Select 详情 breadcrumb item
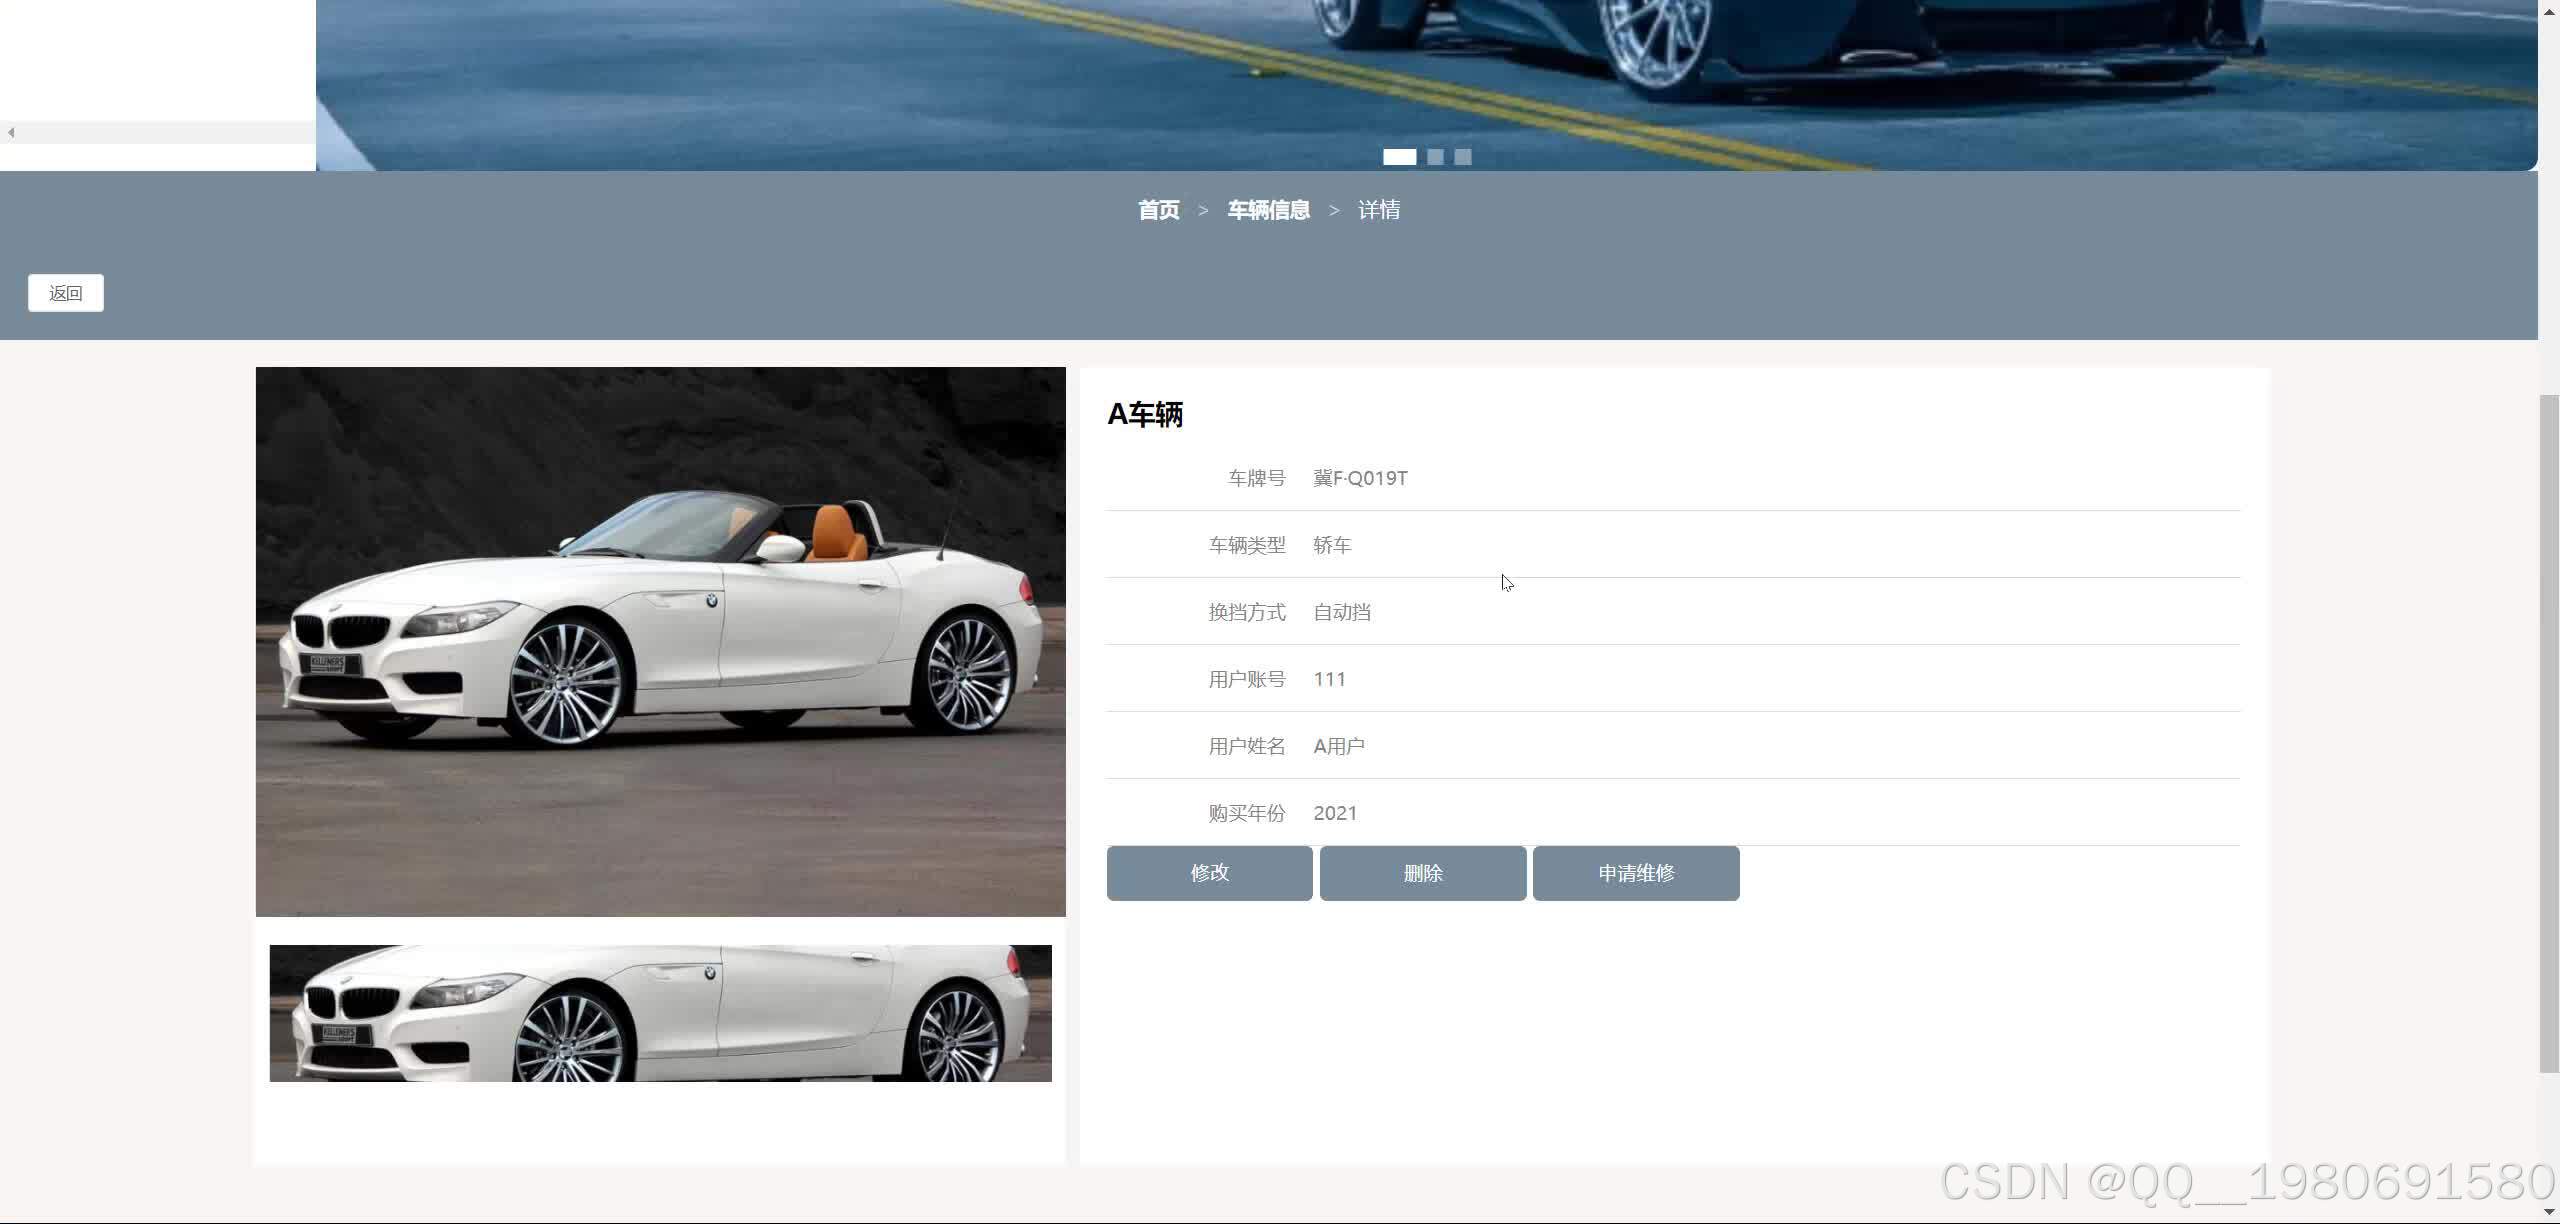 click(1378, 210)
